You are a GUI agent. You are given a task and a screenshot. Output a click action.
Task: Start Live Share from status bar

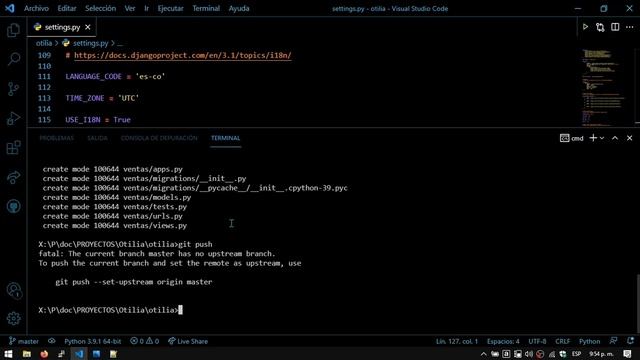188,341
